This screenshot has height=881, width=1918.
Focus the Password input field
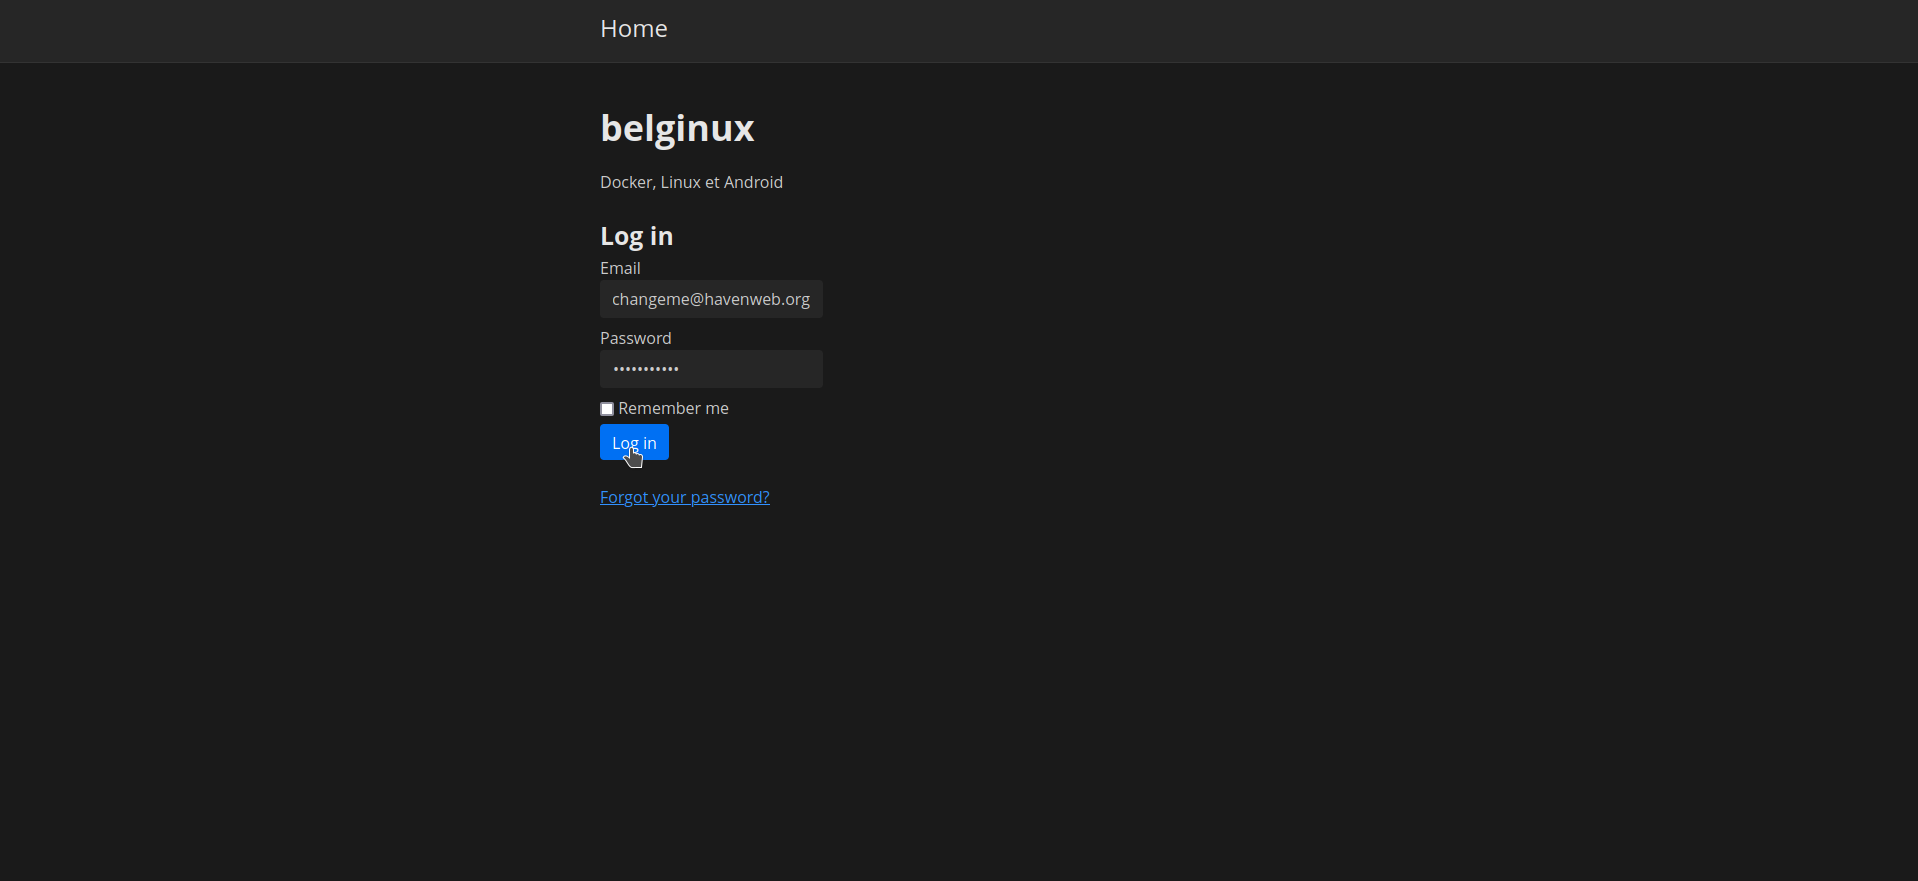point(710,369)
